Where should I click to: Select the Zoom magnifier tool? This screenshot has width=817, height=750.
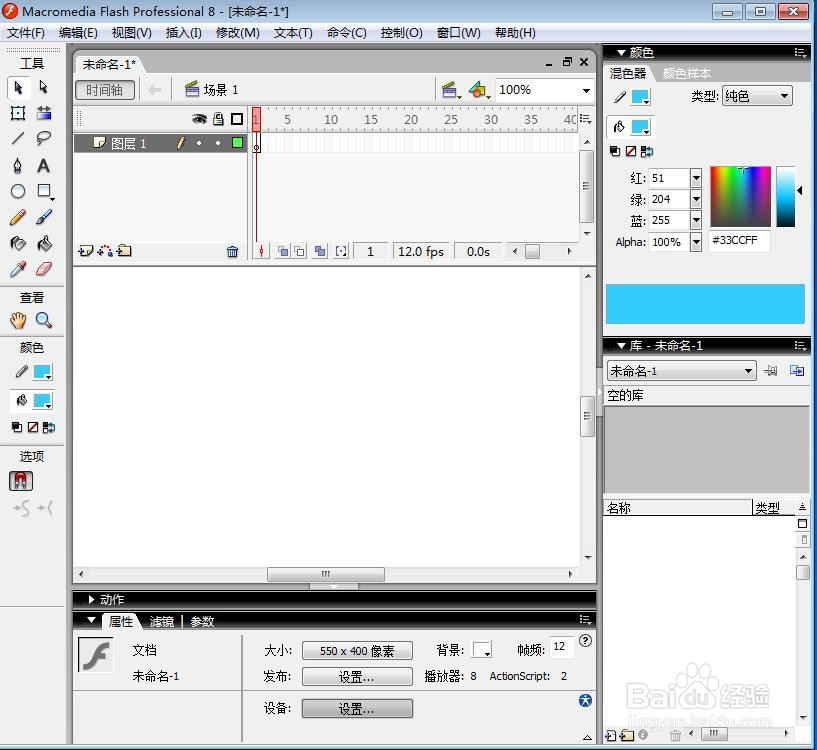click(x=44, y=320)
